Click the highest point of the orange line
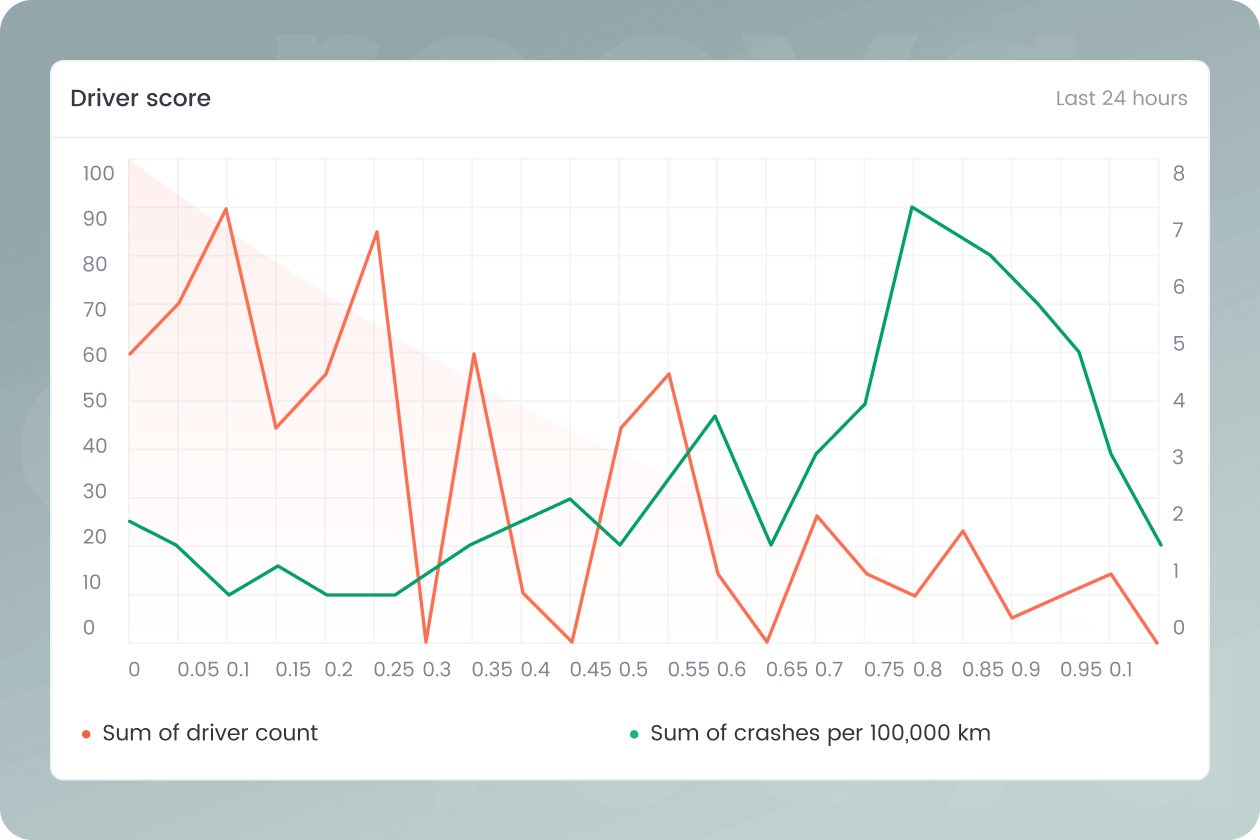The image size is (1260, 840). 225,210
